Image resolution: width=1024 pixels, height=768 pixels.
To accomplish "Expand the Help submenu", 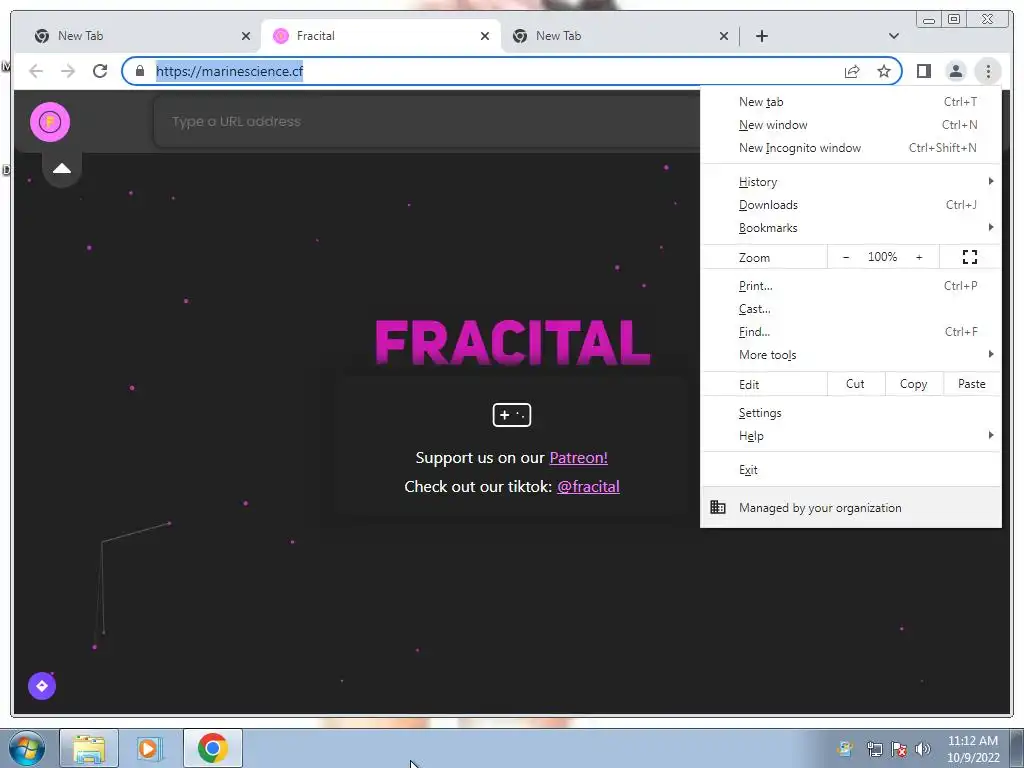I will 851,436.
